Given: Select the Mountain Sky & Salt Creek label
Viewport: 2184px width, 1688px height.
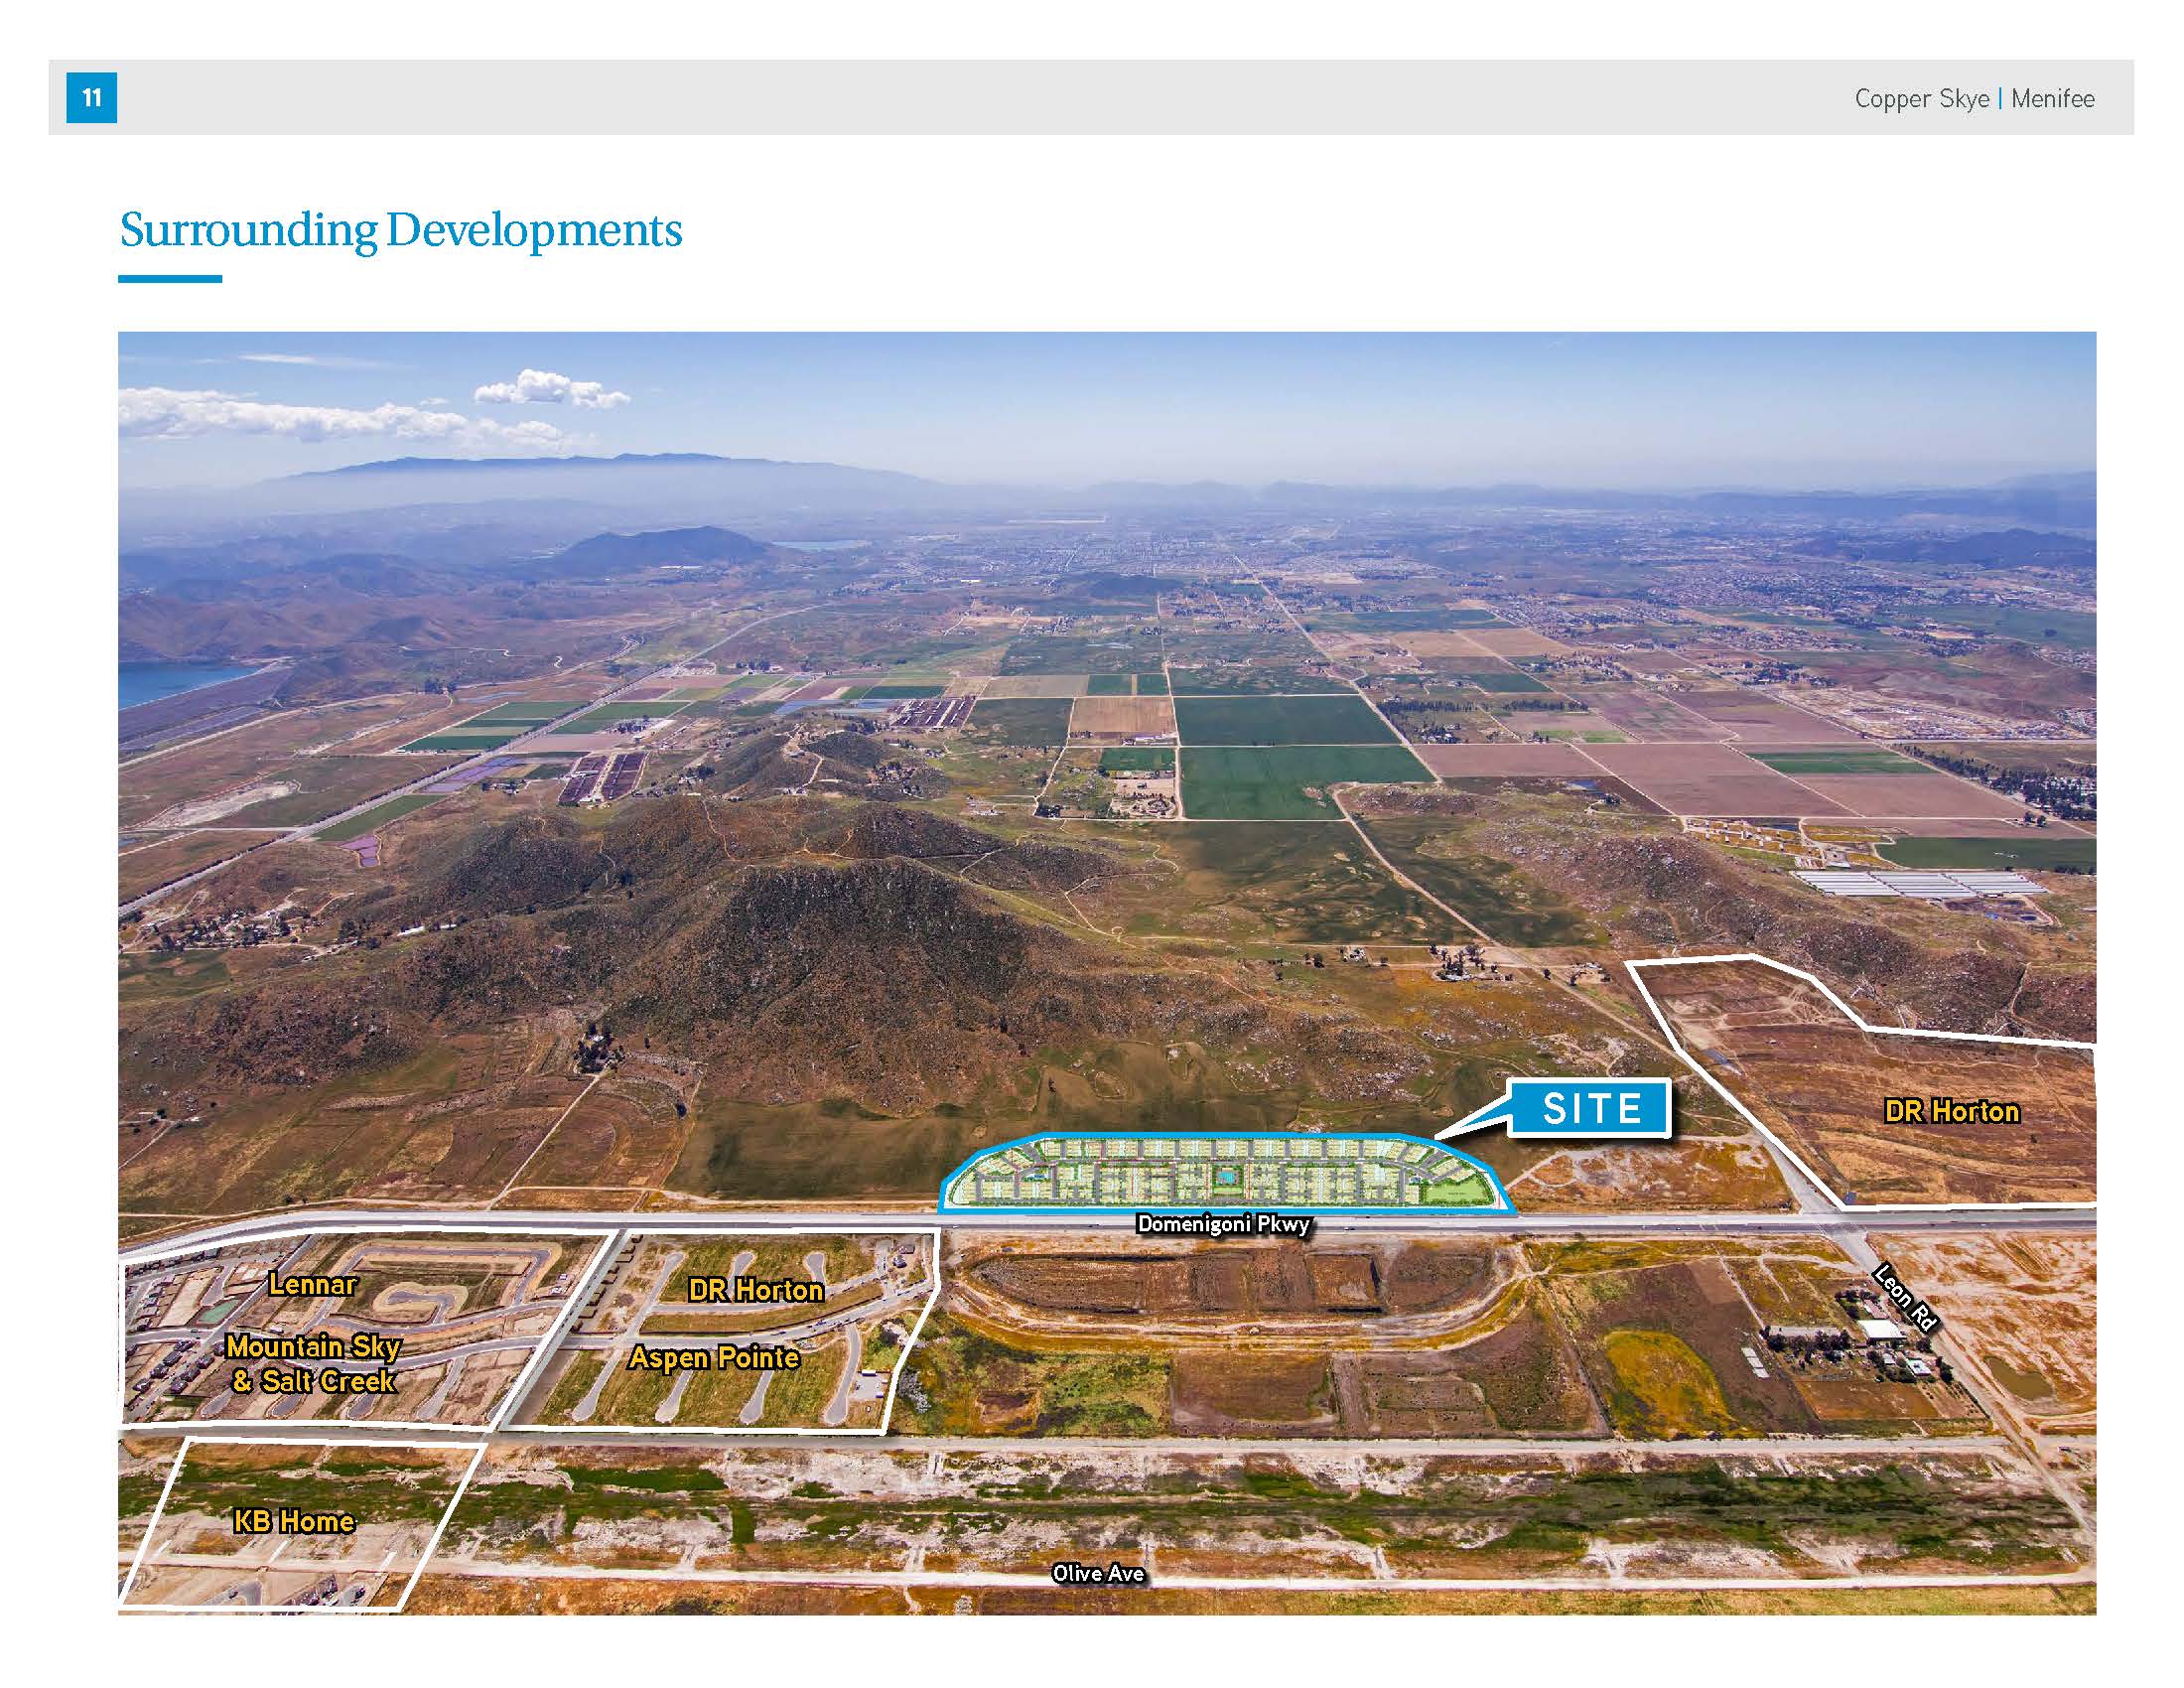Looking at the screenshot, I should (x=313, y=1364).
